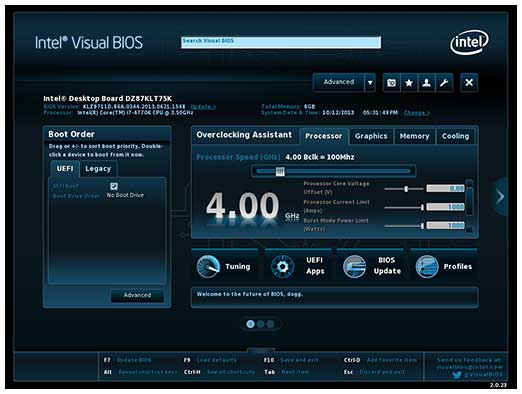Select the third page indicator dot
The width and height of the screenshot is (522, 394).
pos(271,324)
